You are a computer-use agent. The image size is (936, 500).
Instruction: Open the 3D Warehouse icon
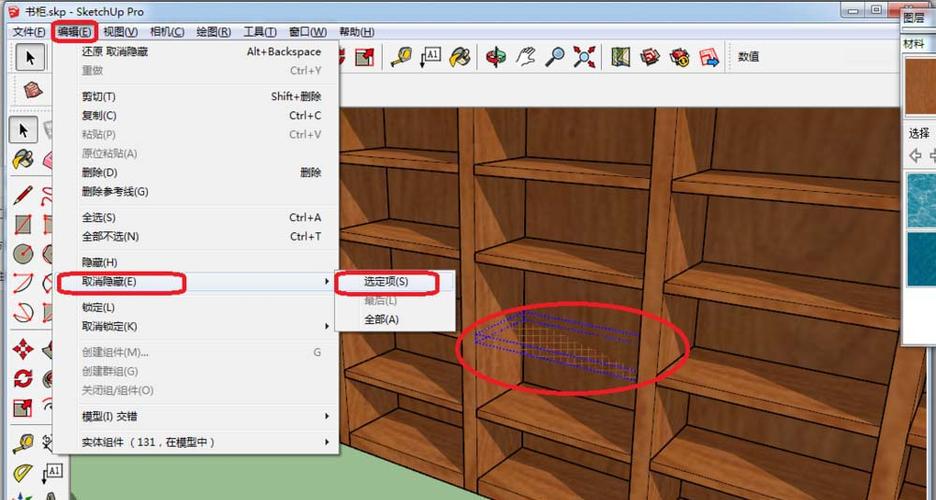[x=650, y=57]
